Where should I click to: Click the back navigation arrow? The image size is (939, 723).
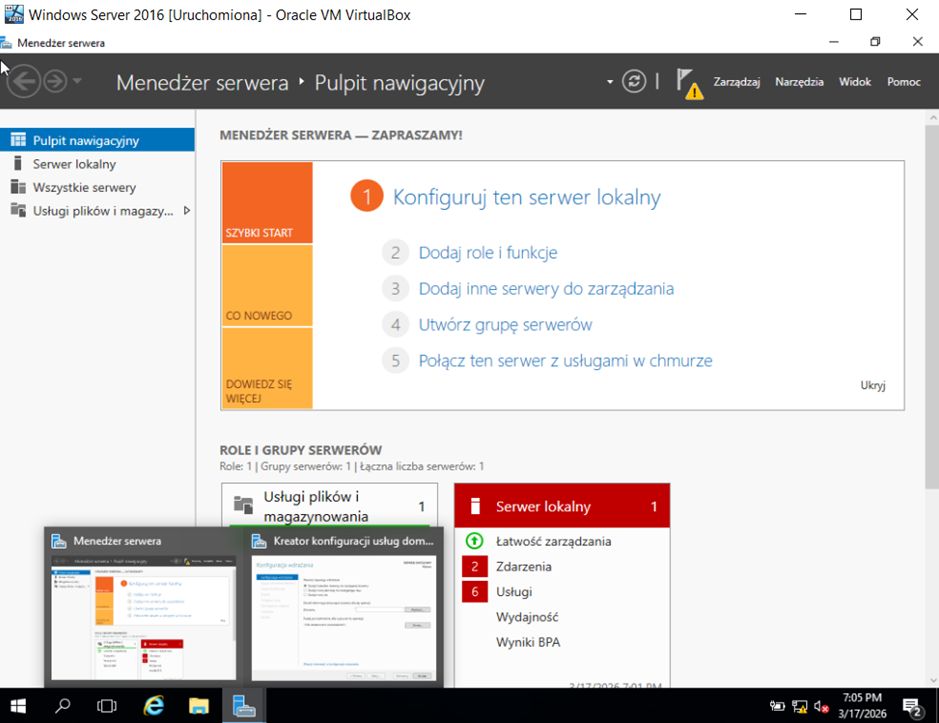click(x=23, y=81)
